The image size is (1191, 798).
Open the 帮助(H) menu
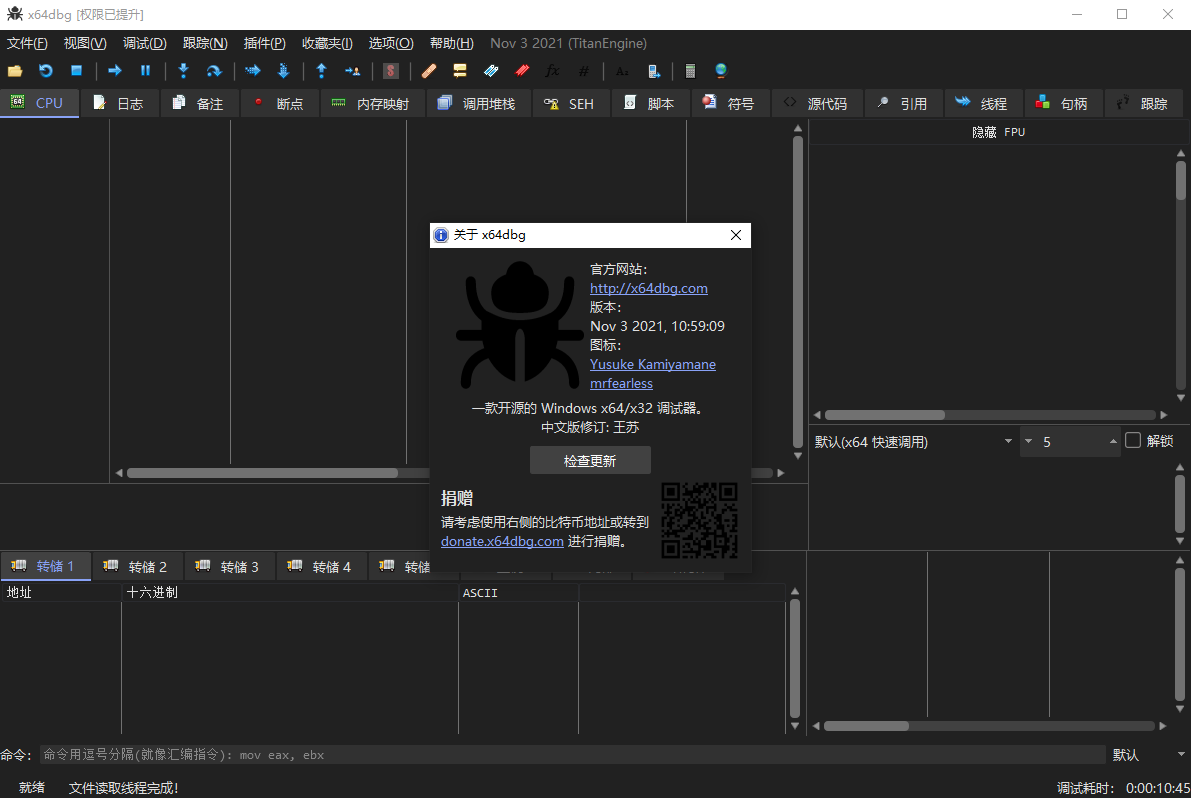coord(452,43)
